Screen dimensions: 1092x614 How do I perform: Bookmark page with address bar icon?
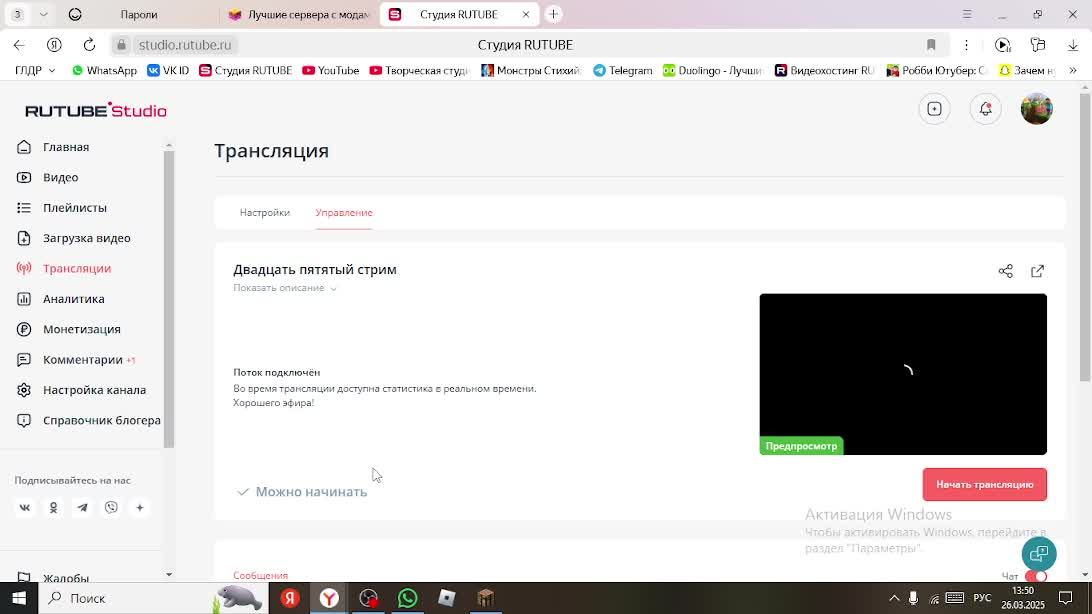pos(931,45)
